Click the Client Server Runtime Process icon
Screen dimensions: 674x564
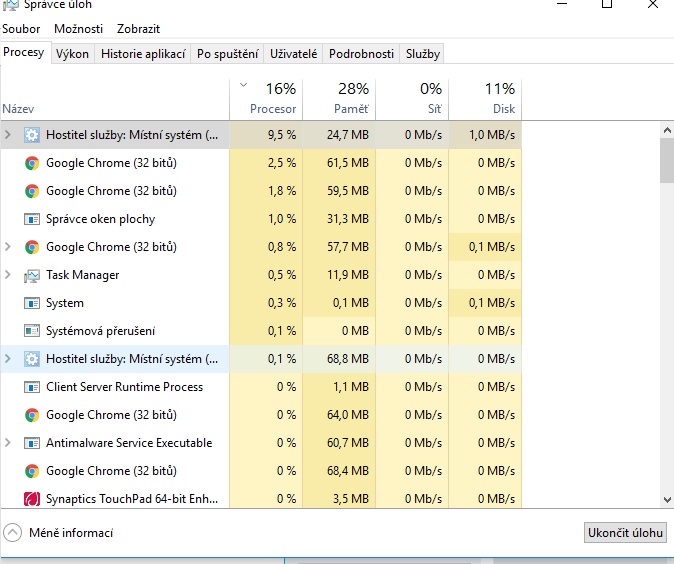point(32,387)
